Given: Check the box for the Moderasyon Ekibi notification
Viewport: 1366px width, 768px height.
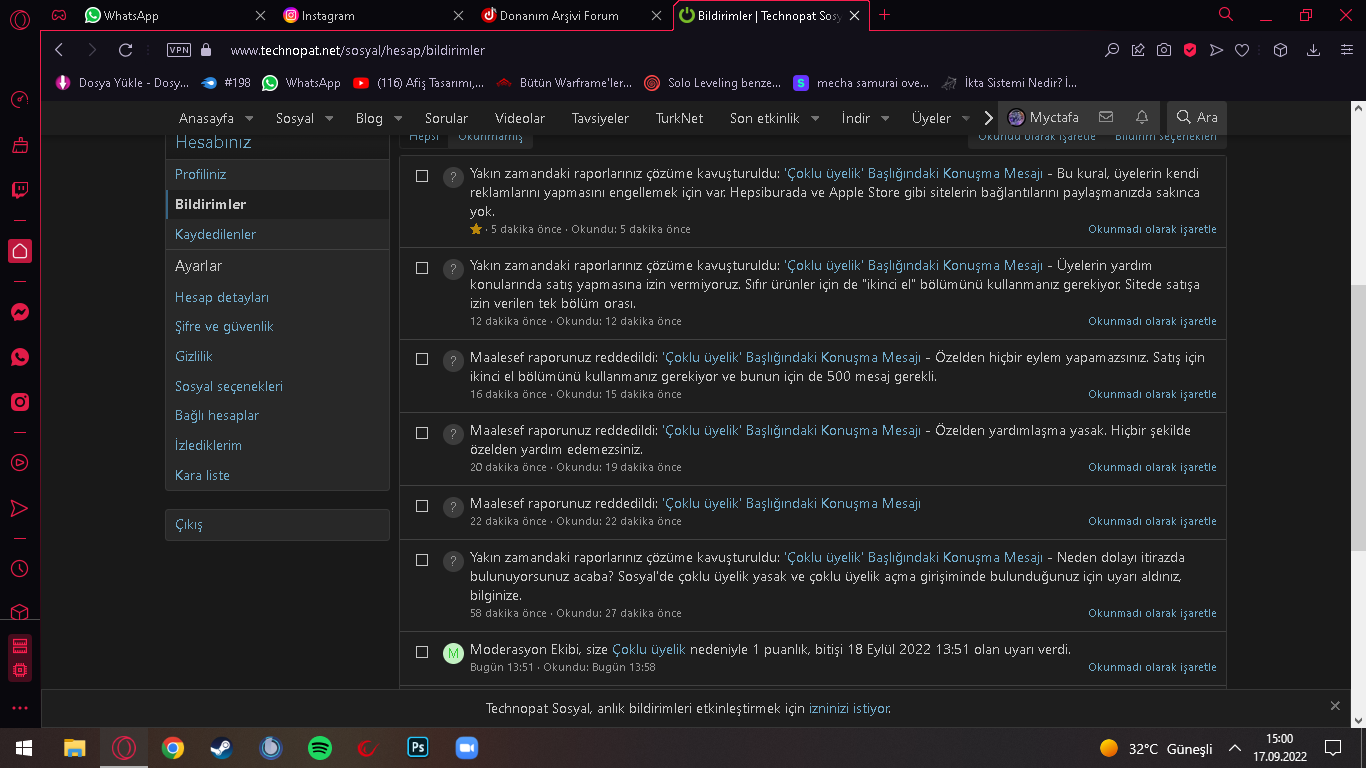Looking at the screenshot, I should (x=422, y=652).
